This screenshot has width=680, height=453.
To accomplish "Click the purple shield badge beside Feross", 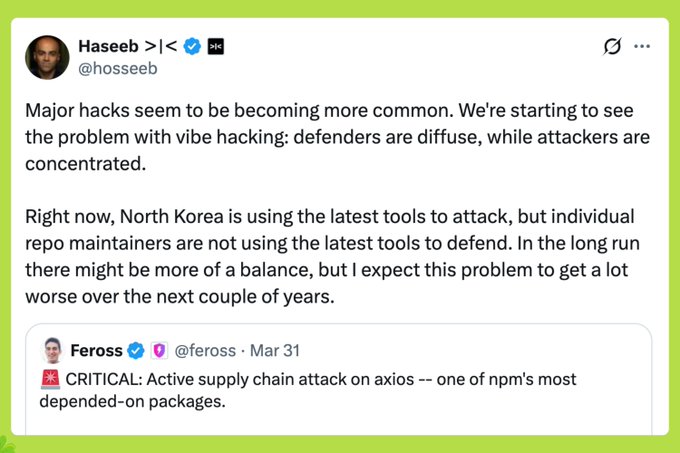I will (x=158, y=351).
